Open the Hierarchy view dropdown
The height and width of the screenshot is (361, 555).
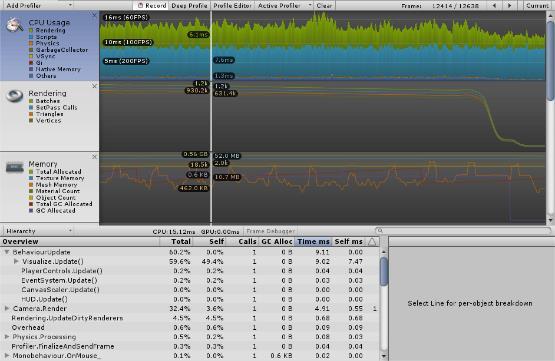pyautogui.click(x=38, y=231)
